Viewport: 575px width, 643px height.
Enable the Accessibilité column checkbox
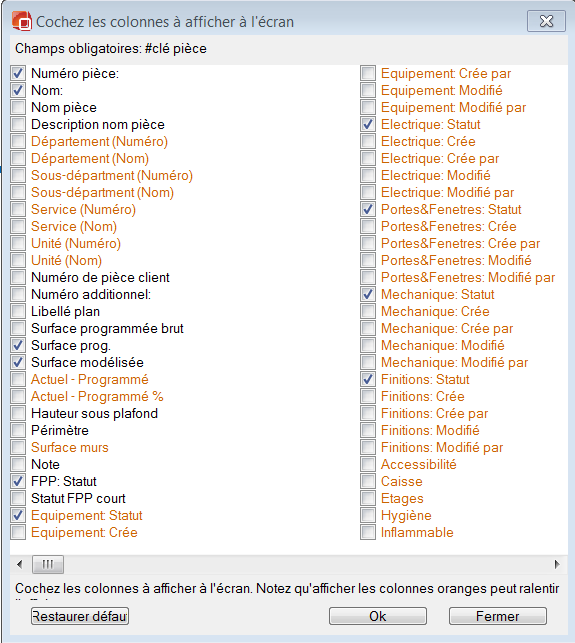[x=368, y=464]
